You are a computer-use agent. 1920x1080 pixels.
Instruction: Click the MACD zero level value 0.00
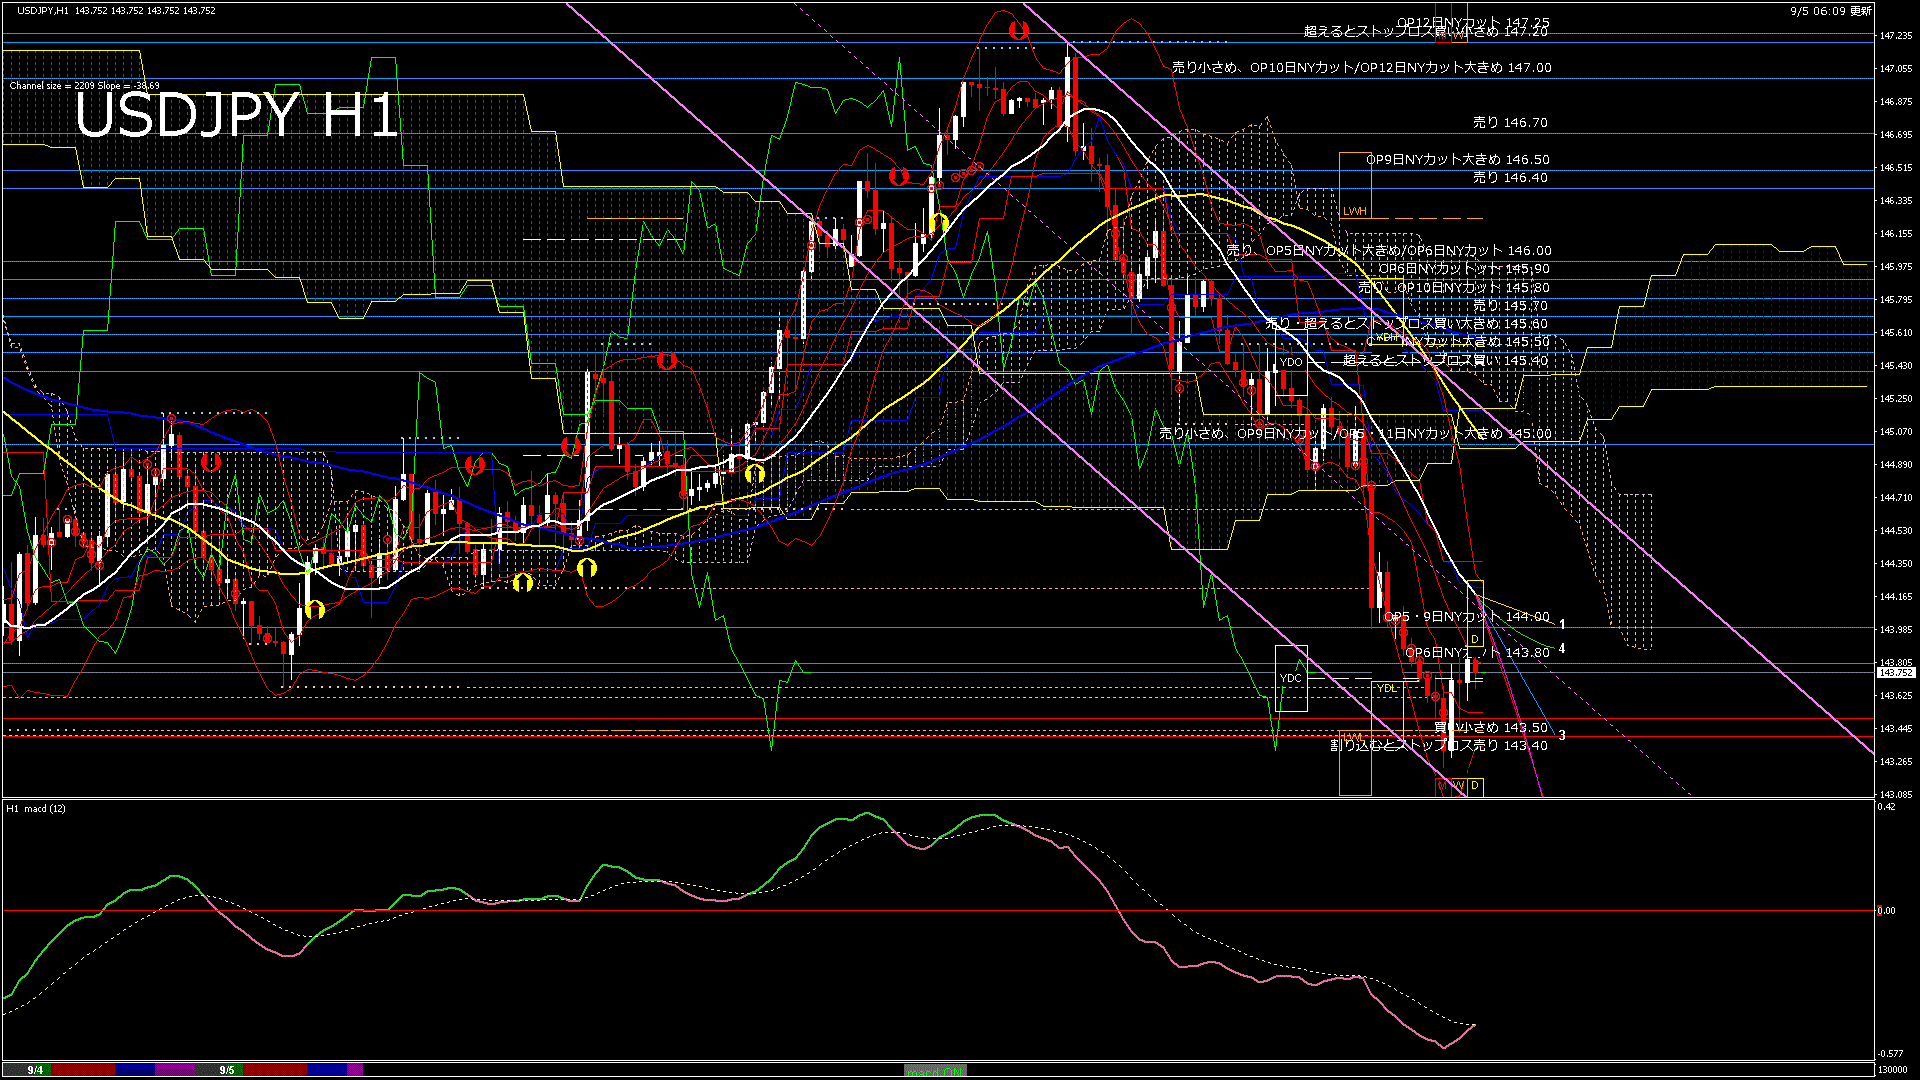coord(1886,911)
